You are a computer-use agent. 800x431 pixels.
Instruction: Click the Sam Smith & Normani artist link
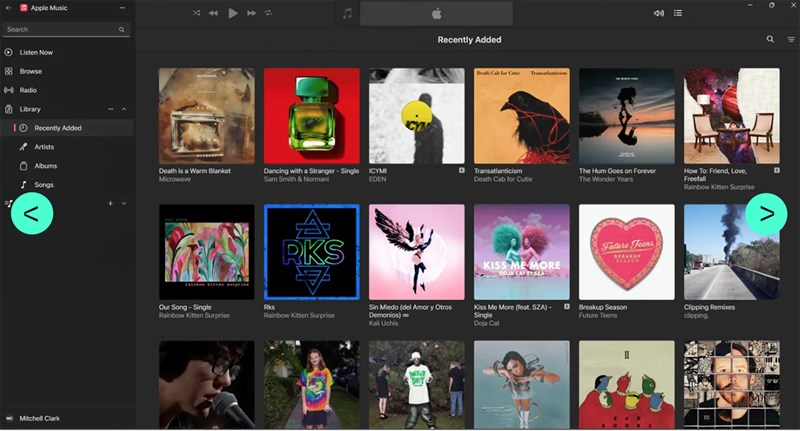tap(296, 180)
